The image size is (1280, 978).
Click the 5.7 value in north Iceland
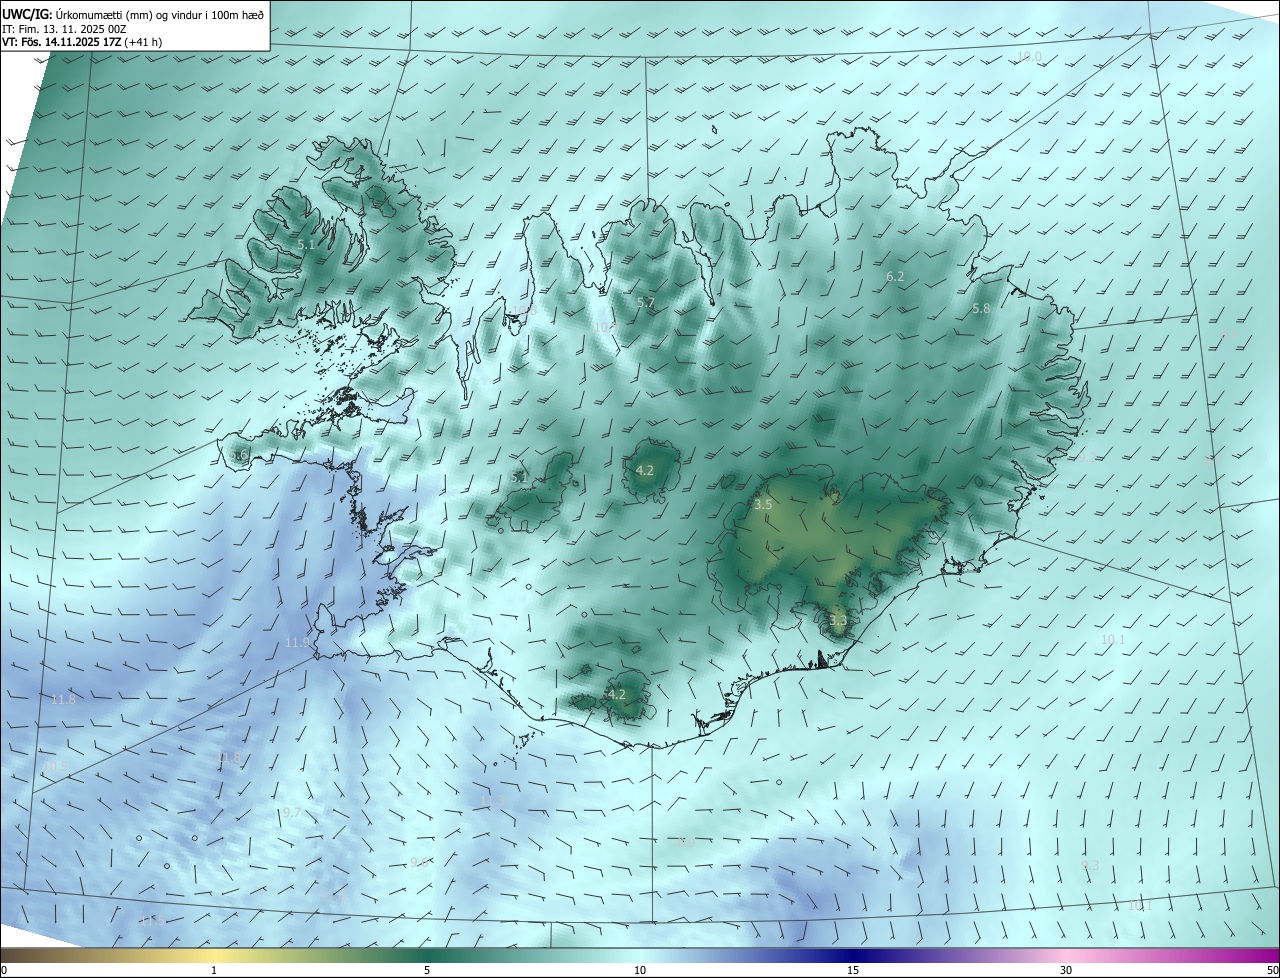tap(646, 302)
